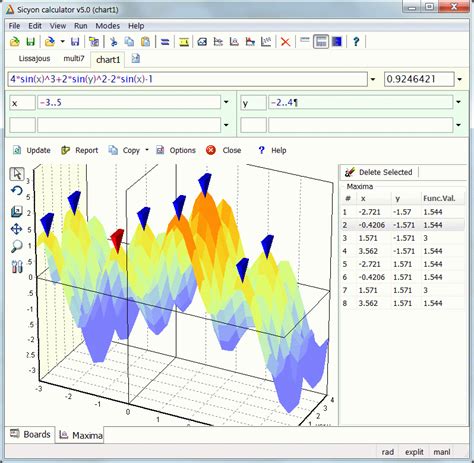This screenshot has width=474, height=463.
Task: Click the multi-window boards toolbar icon
Action: pos(94,42)
